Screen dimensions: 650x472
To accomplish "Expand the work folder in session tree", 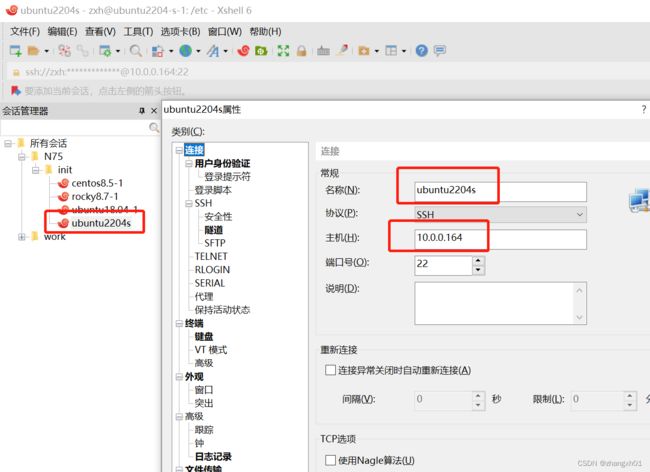I will tap(22, 237).
